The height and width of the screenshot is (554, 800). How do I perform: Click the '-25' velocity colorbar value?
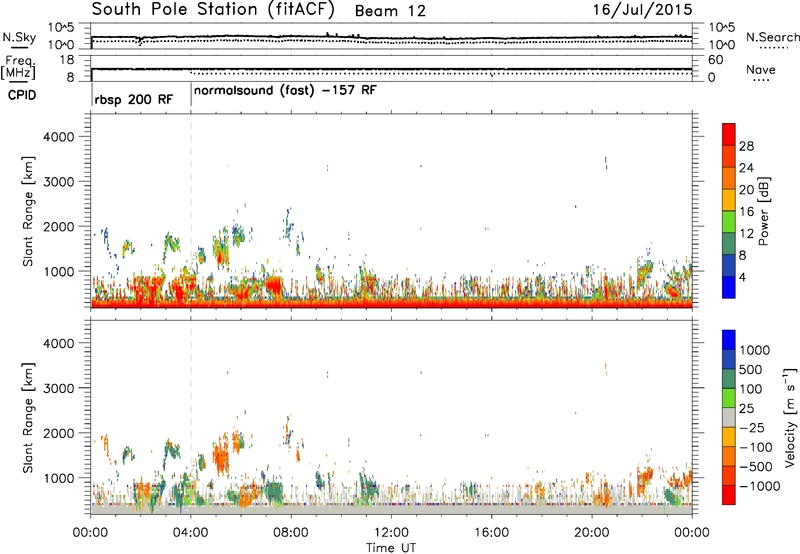pyautogui.click(x=753, y=427)
